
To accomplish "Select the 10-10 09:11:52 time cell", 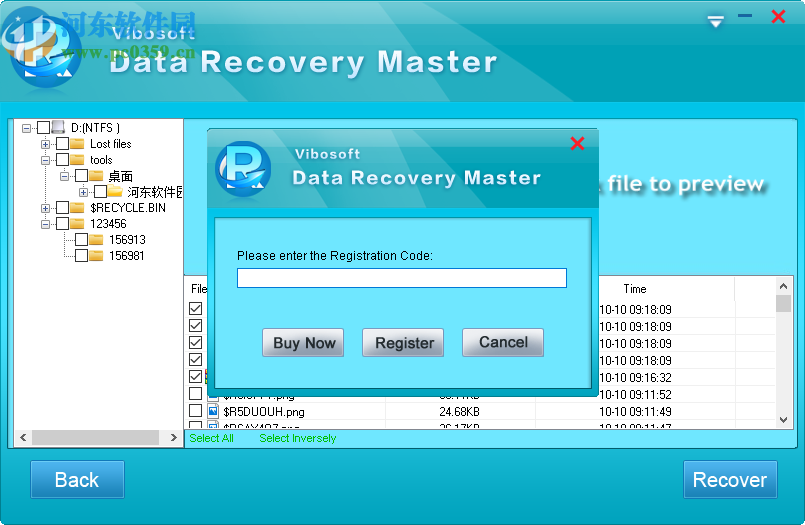I will tap(635, 394).
